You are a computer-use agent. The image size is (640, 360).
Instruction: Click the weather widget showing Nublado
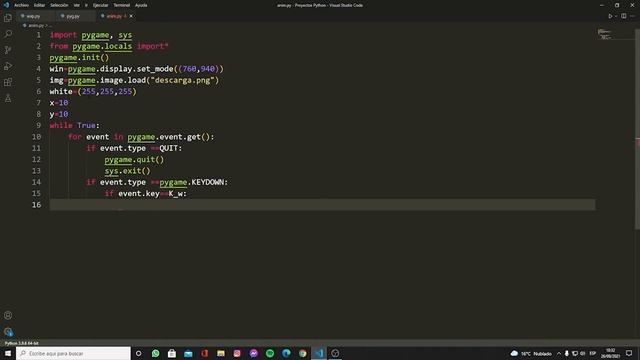tap(531, 353)
